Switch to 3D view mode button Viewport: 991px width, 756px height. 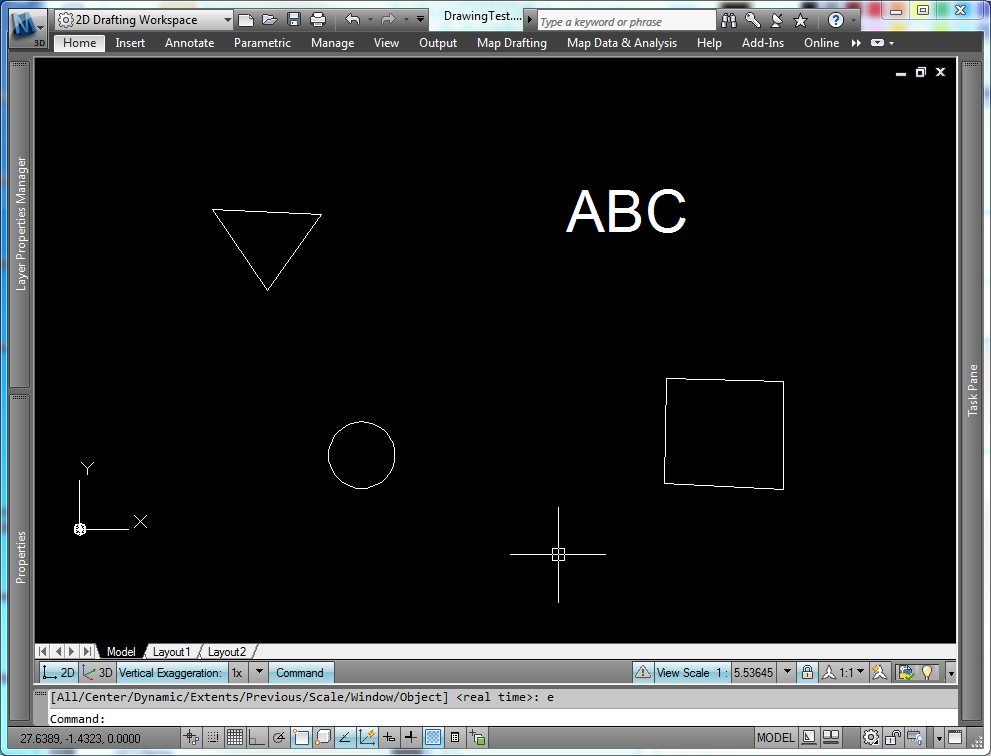pyautogui.click(x=97, y=673)
